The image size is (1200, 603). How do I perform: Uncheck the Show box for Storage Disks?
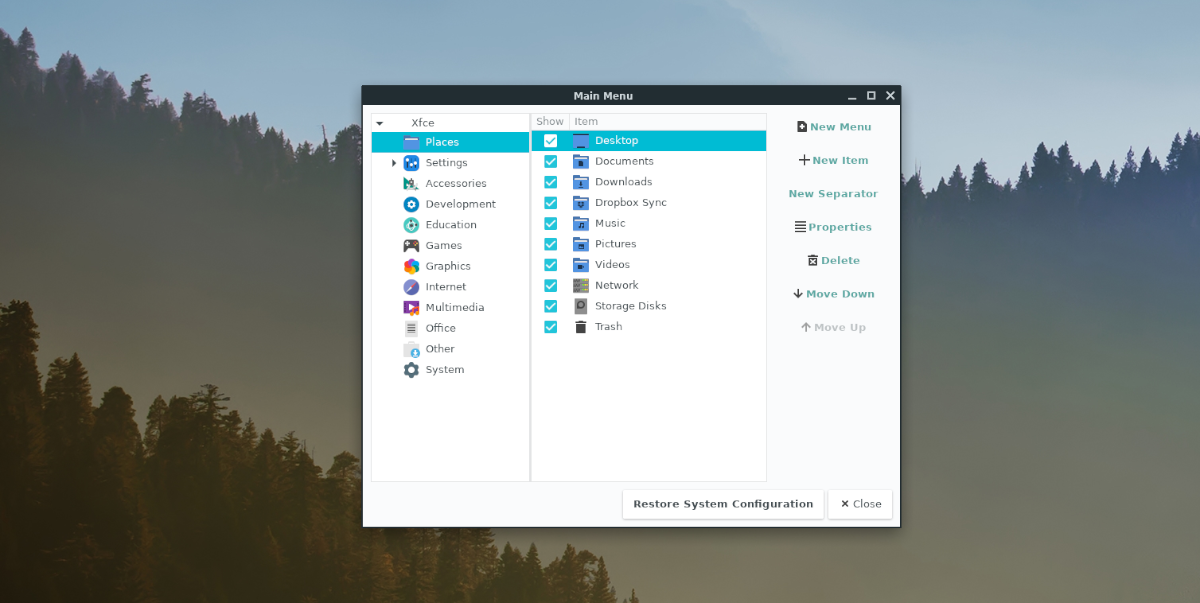tap(550, 305)
